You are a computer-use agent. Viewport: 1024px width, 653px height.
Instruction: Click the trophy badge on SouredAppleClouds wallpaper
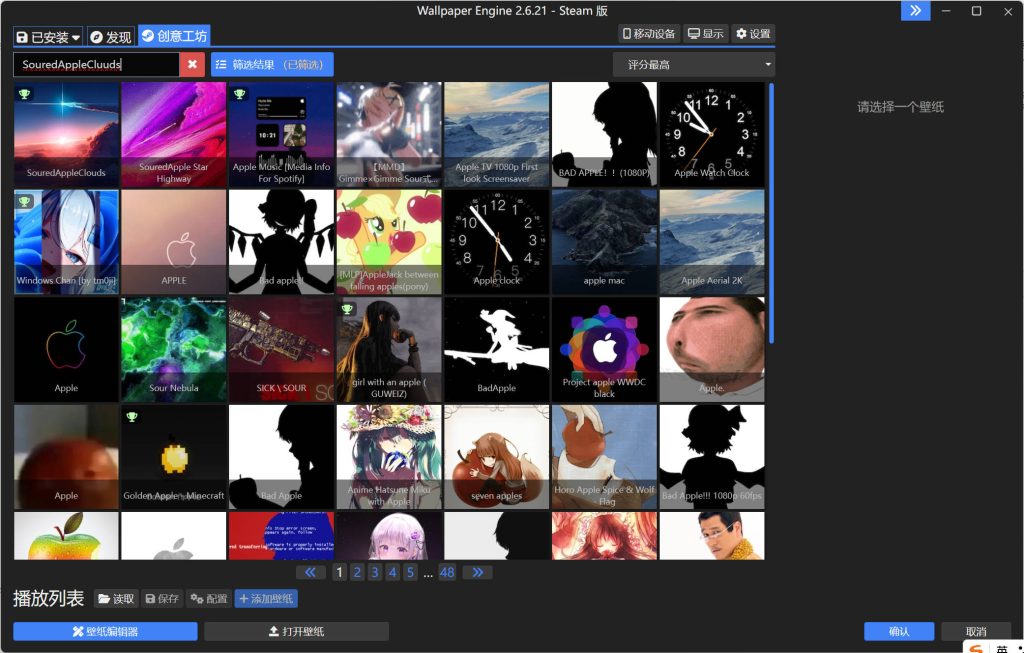click(25, 94)
